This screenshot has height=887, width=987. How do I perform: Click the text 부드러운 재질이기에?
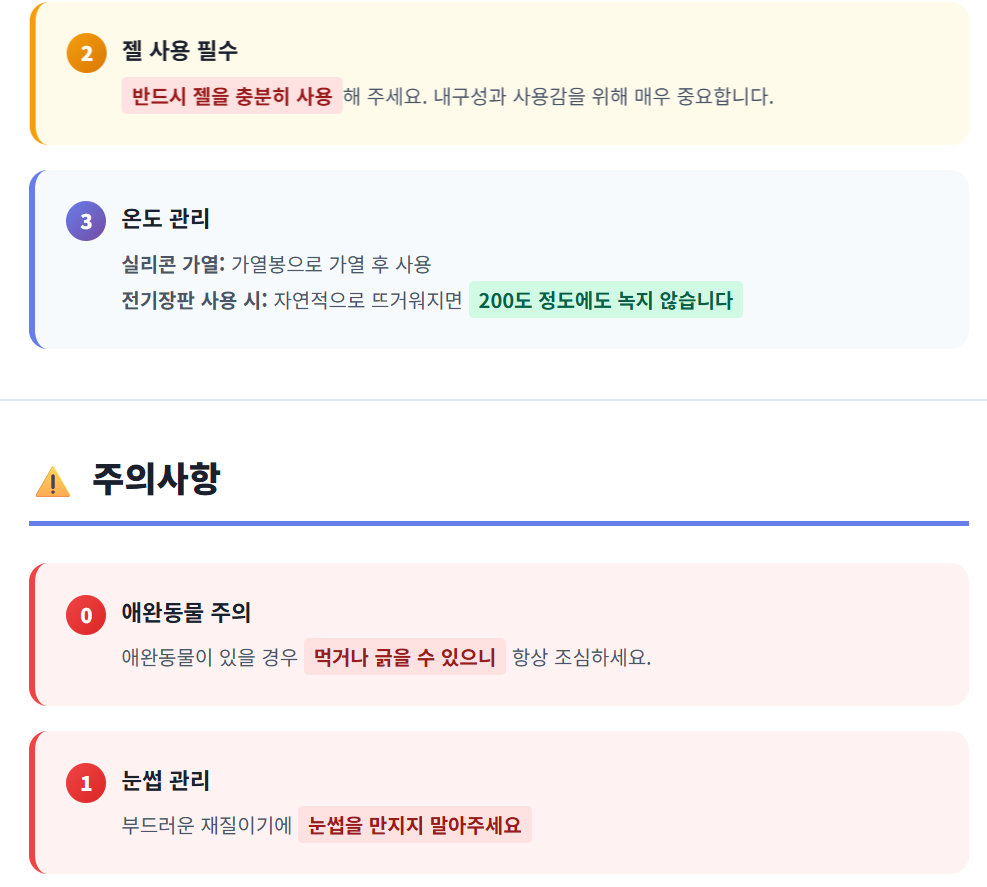point(207,826)
